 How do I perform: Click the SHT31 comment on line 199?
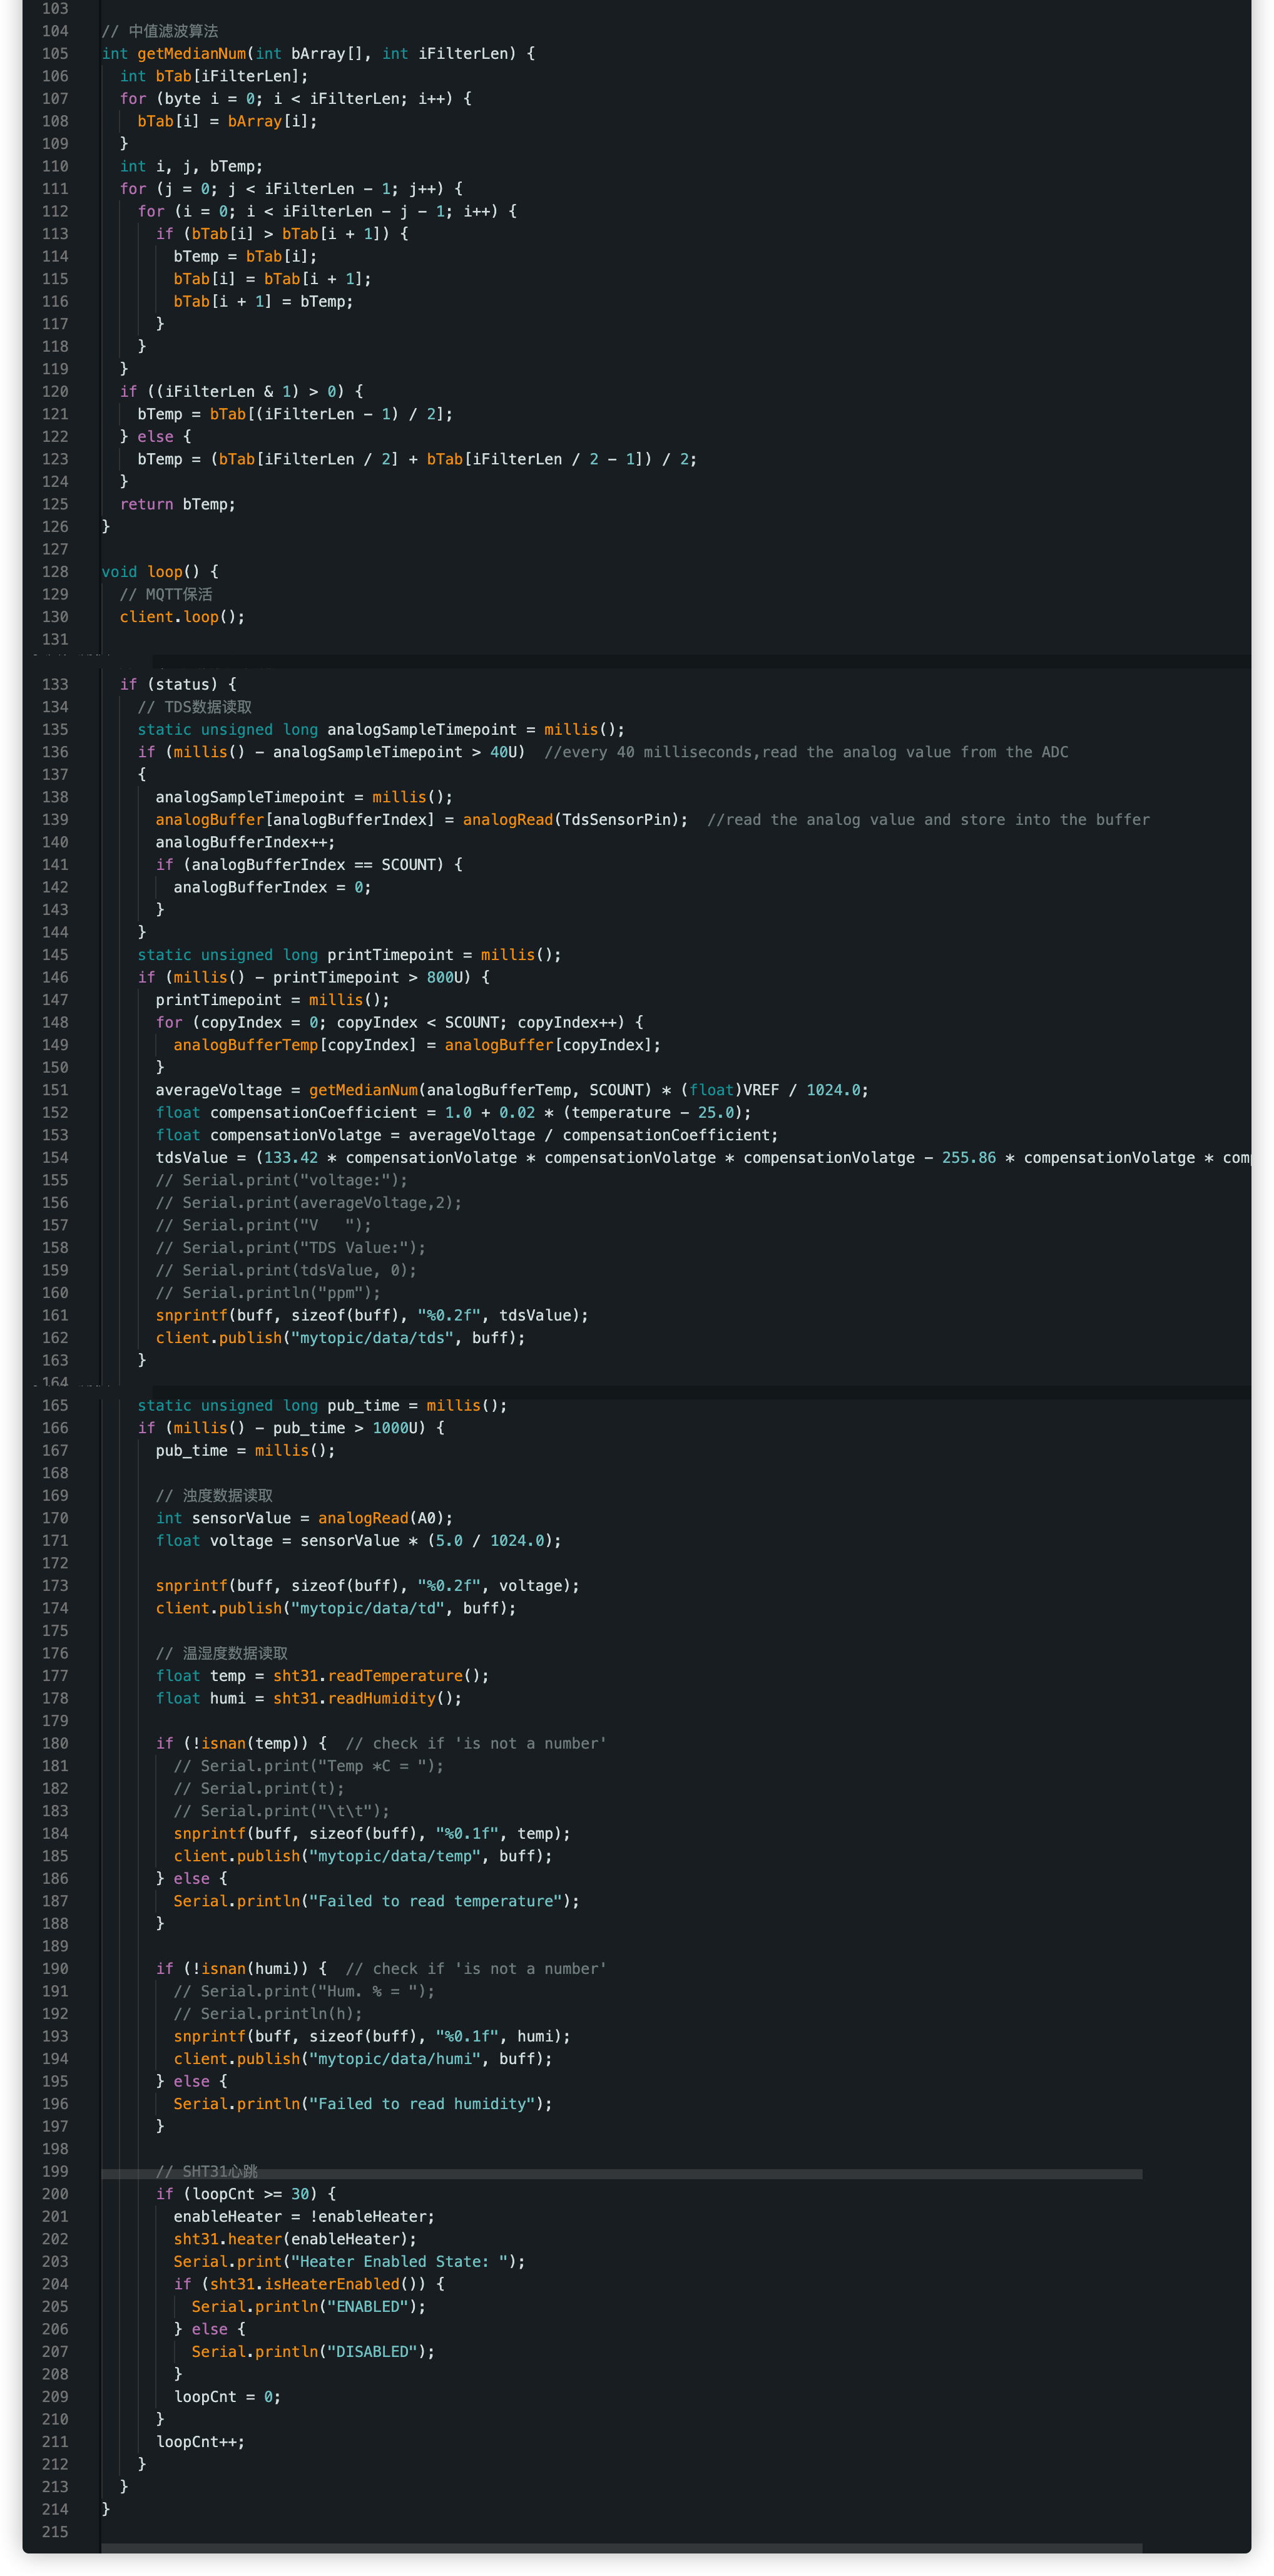coord(207,2172)
